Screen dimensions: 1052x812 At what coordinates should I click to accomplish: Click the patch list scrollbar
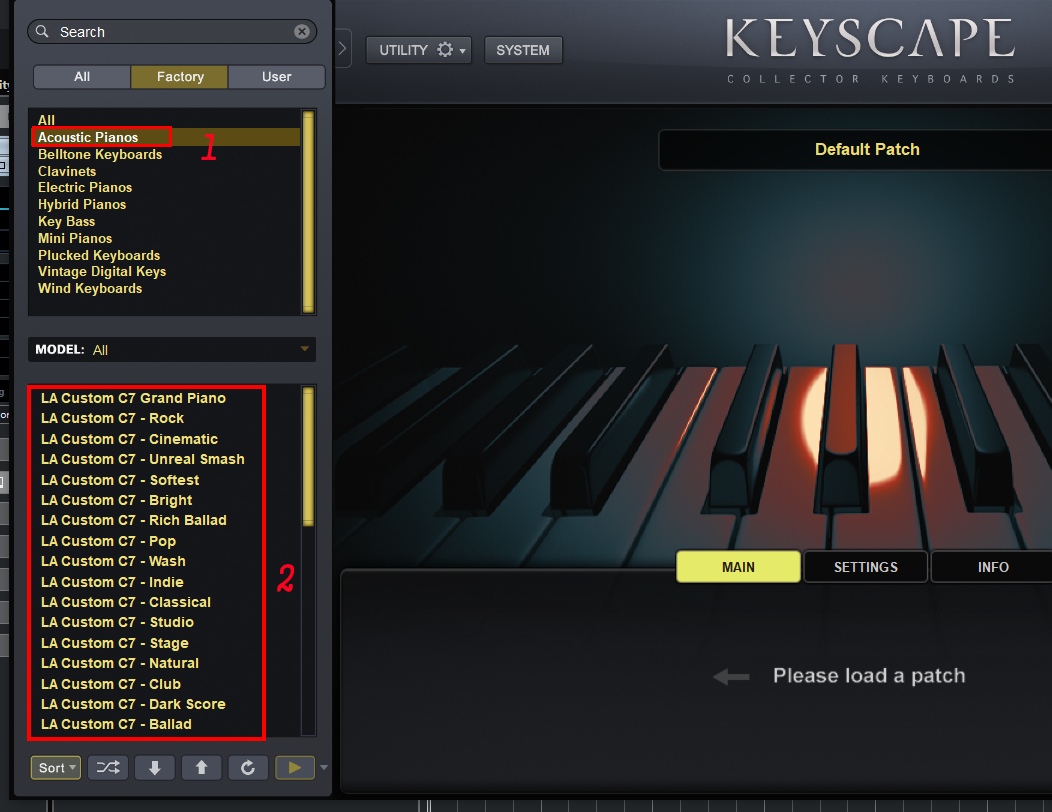click(309, 456)
